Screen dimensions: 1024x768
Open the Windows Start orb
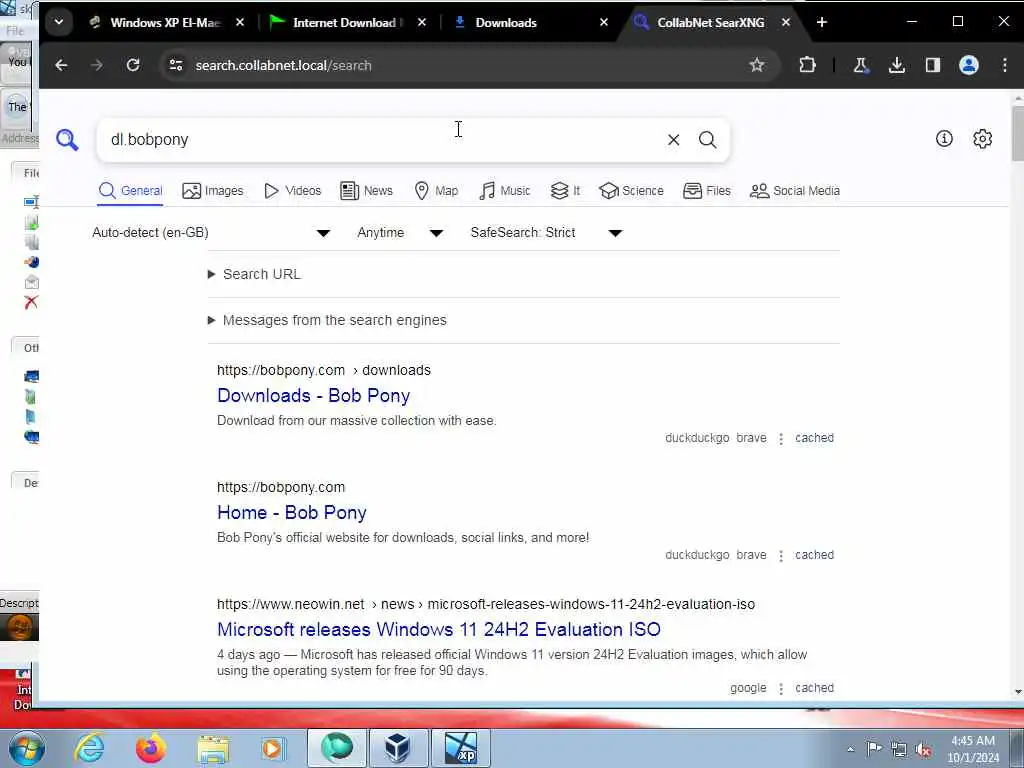click(x=26, y=748)
